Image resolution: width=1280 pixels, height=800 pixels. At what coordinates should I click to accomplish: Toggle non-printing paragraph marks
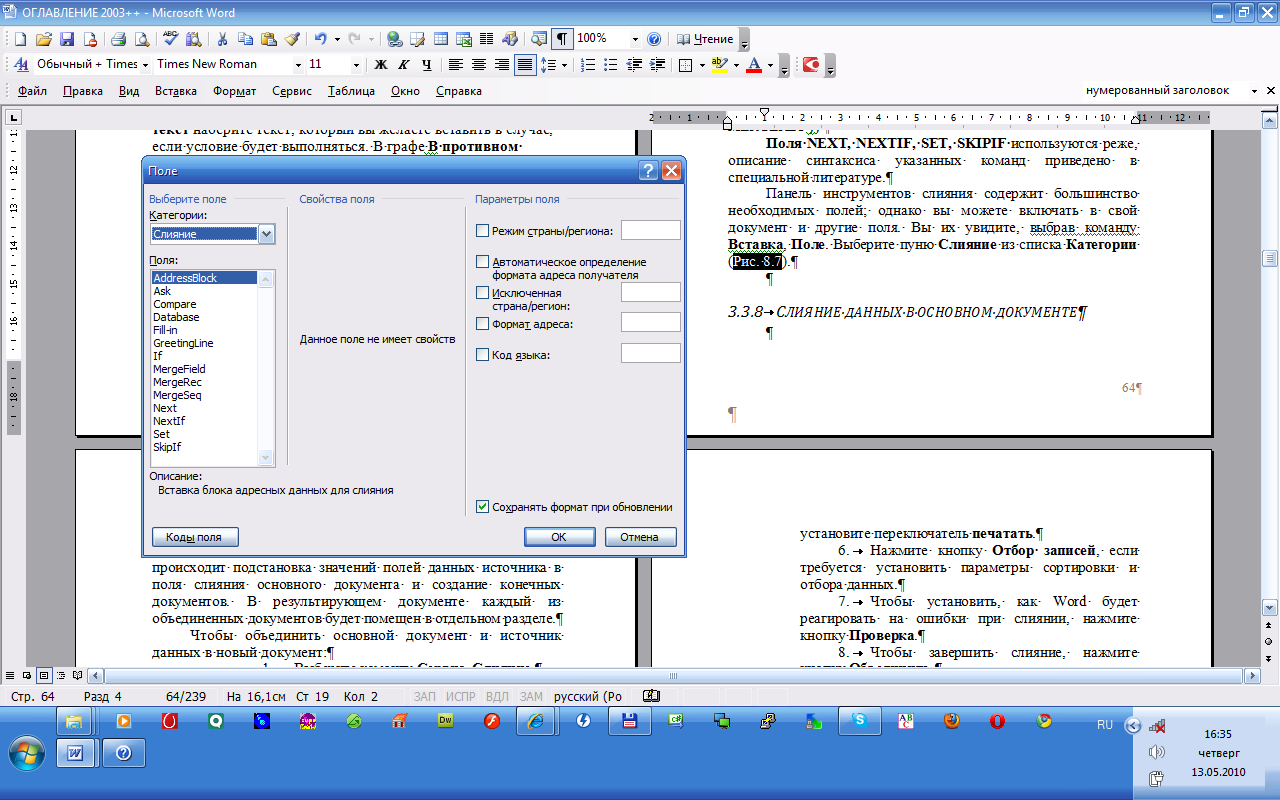(563, 39)
